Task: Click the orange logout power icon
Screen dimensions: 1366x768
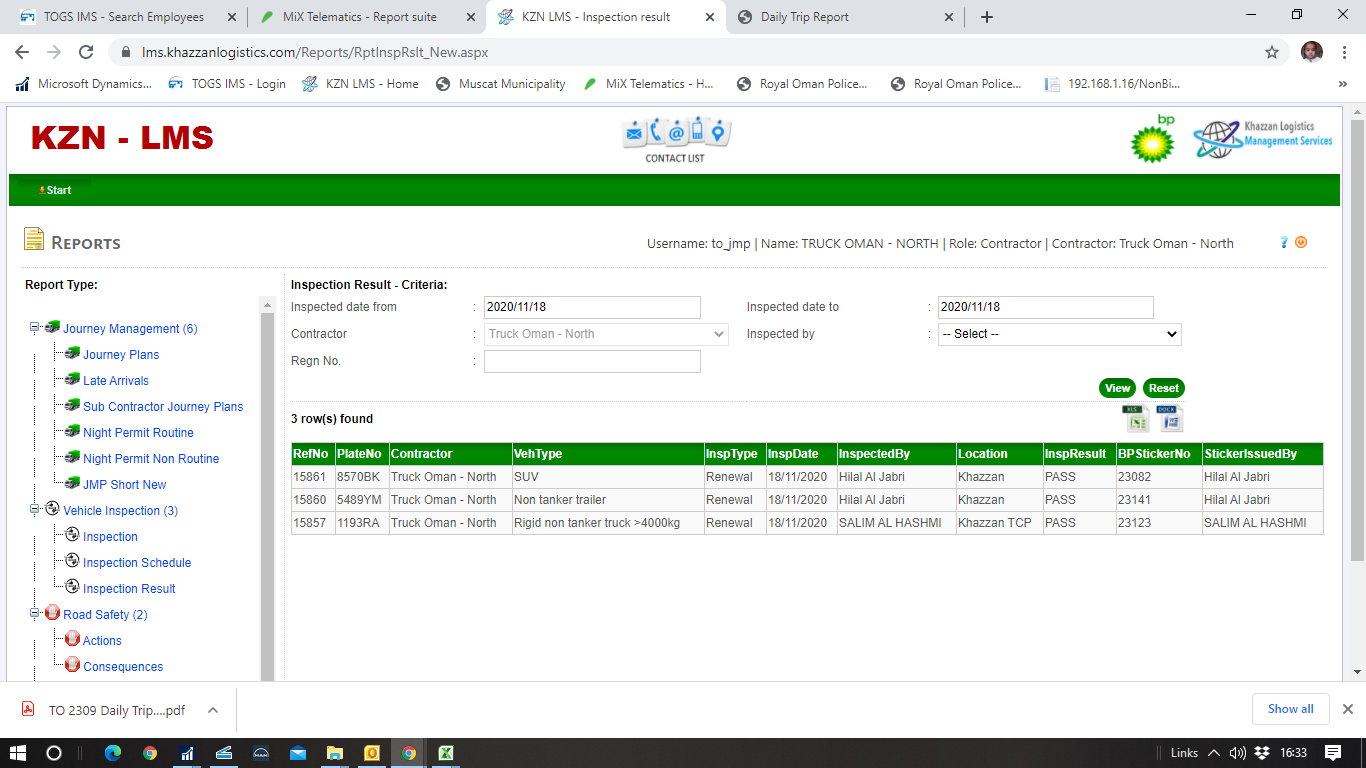Action: point(1301,242)
